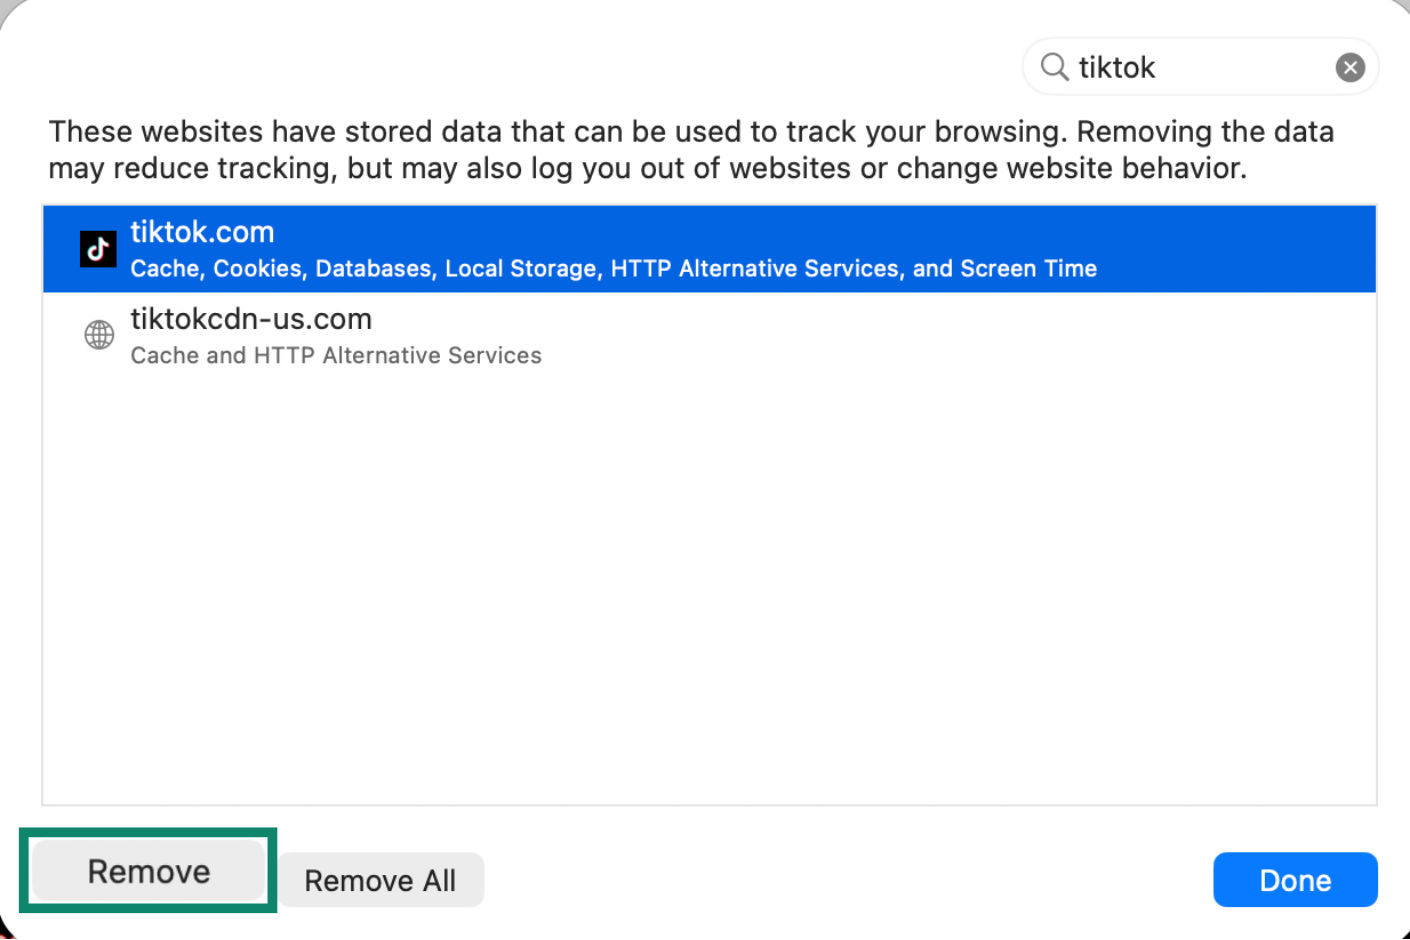
Task: Click the globe icon beside tiktokcdn-us.com
Action: coord(97,335)
